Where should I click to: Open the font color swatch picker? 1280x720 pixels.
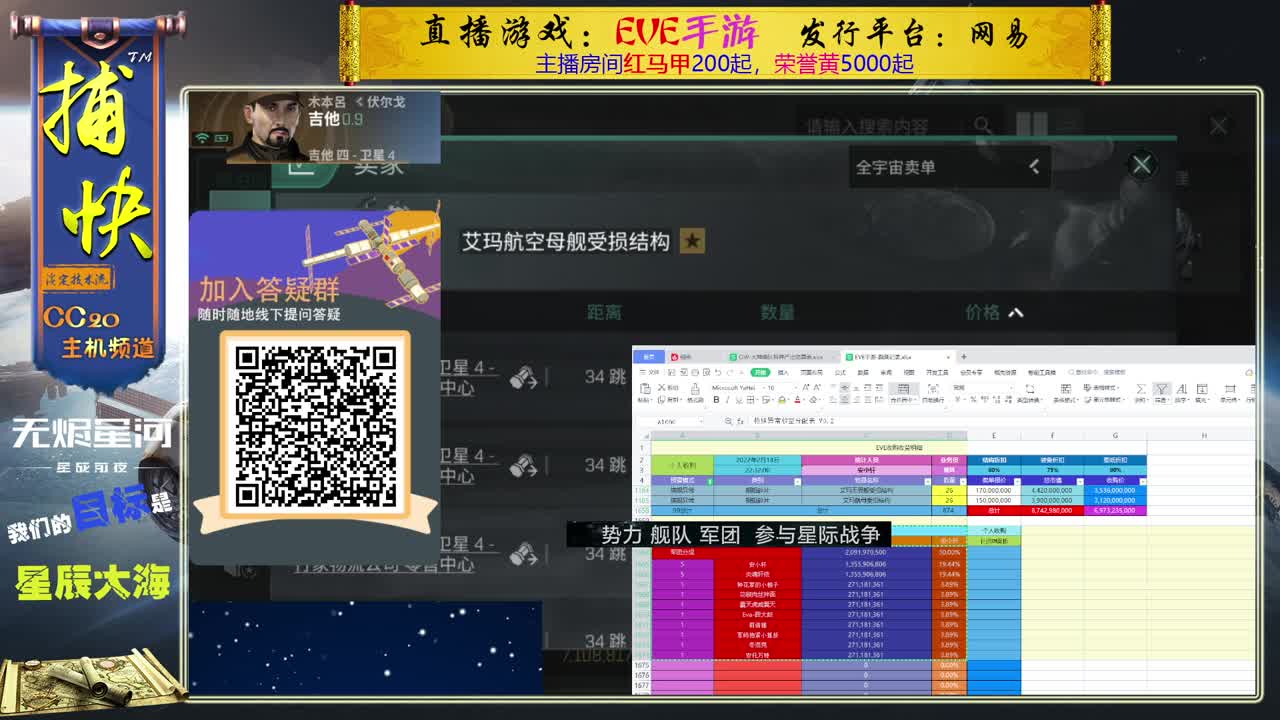(797, 400)
